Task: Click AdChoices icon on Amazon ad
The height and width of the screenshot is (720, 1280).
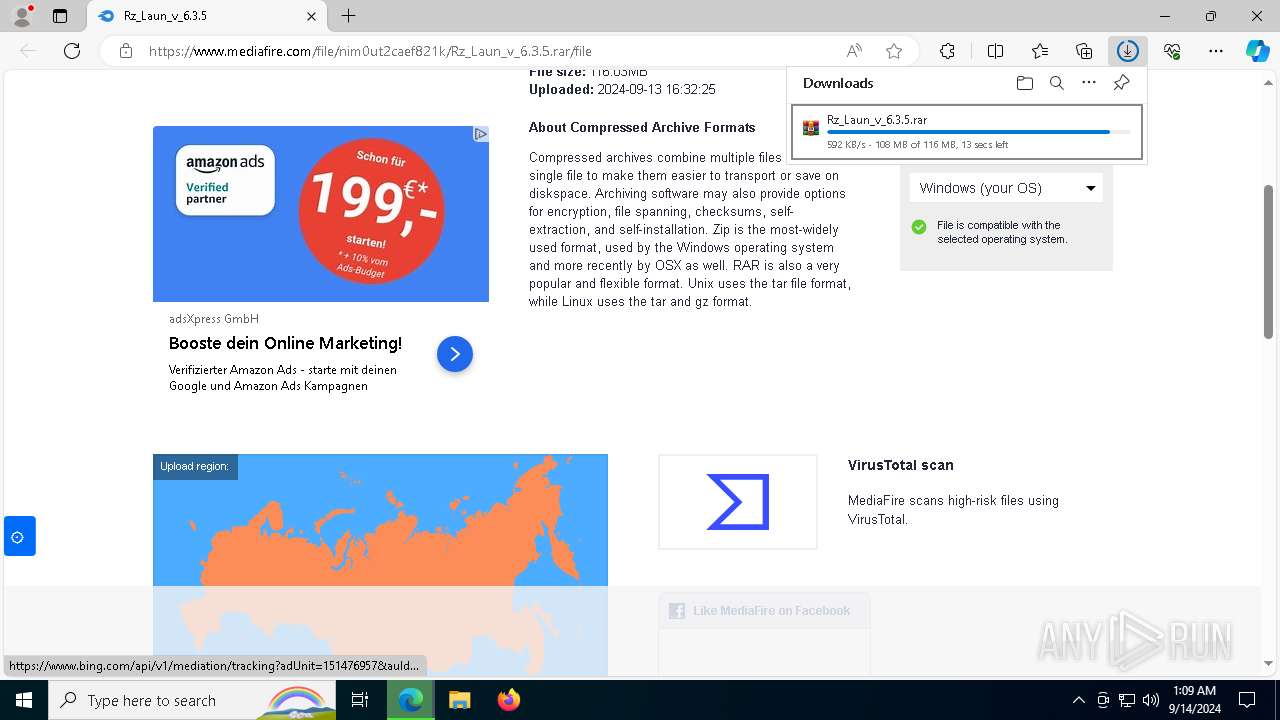Action: click(x=480, y=134)
